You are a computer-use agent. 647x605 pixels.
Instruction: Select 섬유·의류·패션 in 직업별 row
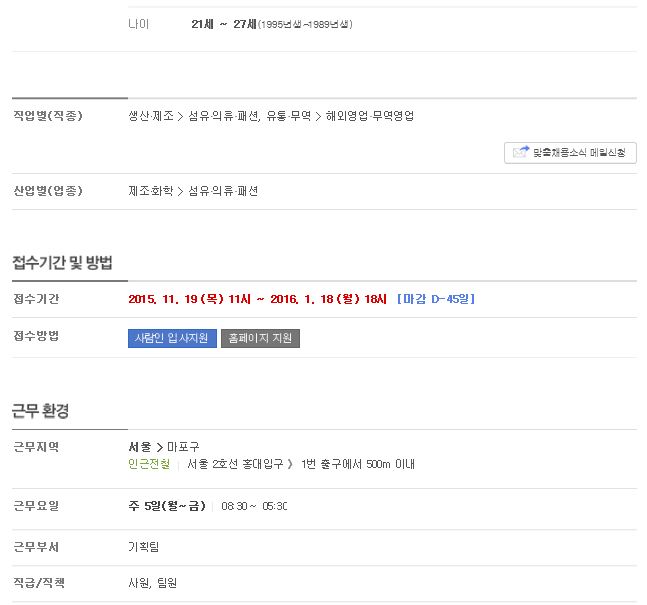pyautogui.click(x=224, y=116)
